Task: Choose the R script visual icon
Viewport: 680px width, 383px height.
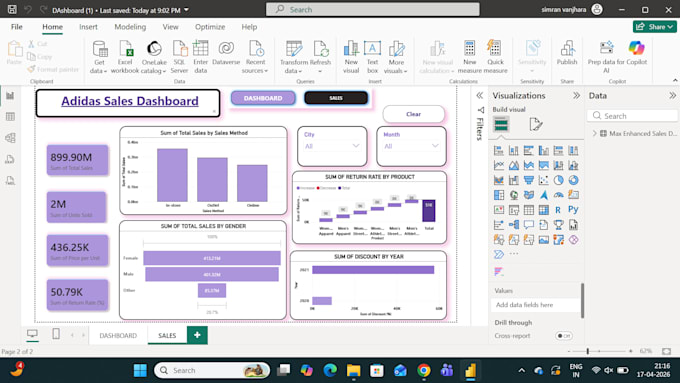Action: 558,210
